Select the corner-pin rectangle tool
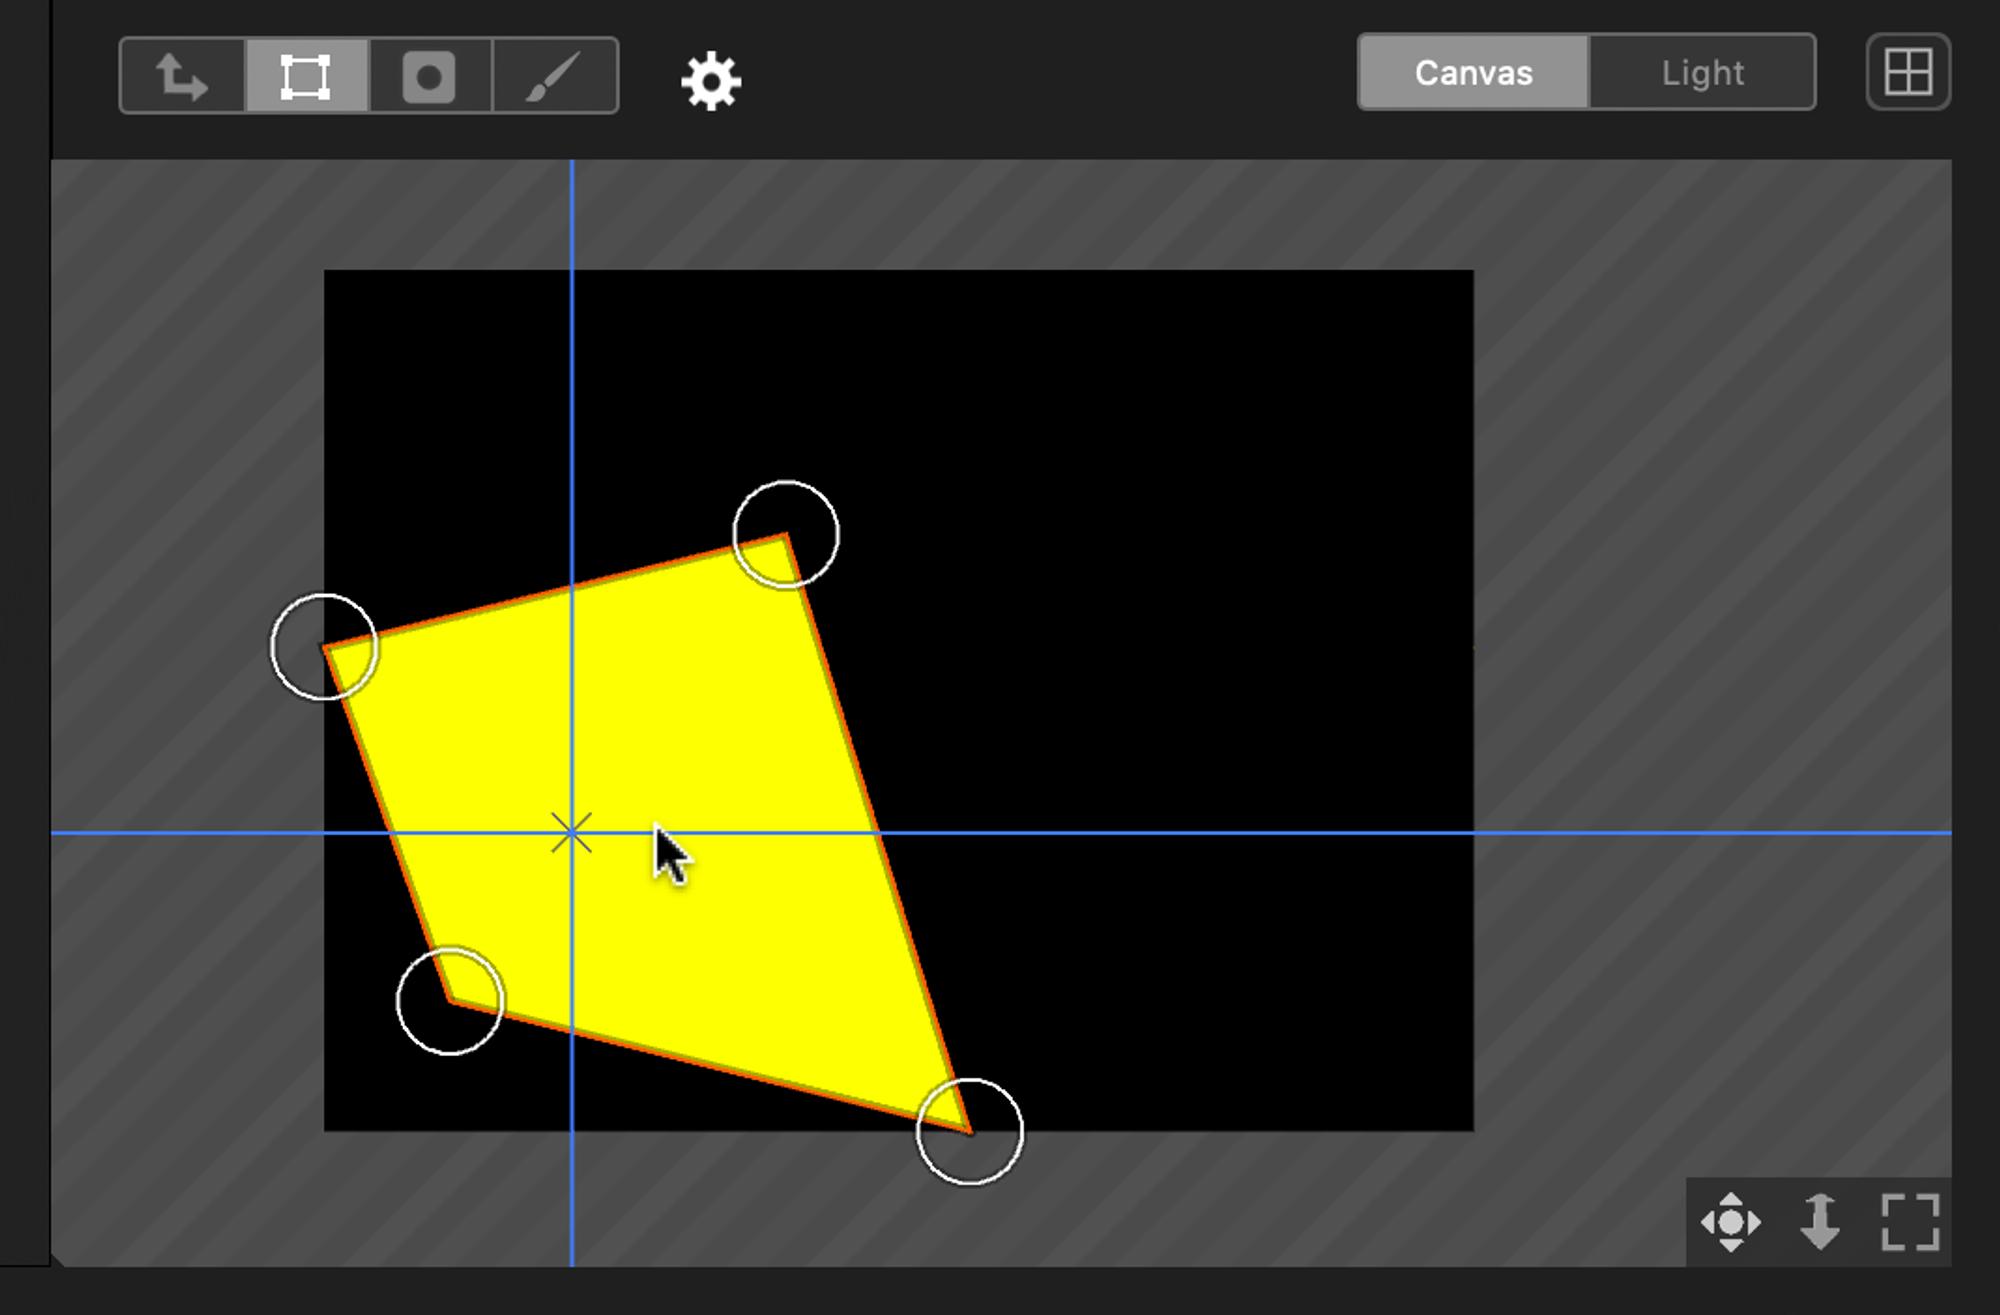2000x1315 pixels. click(306, 76)
